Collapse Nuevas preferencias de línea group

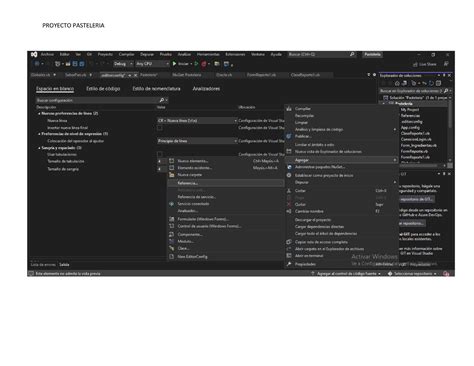click(39, 114)
